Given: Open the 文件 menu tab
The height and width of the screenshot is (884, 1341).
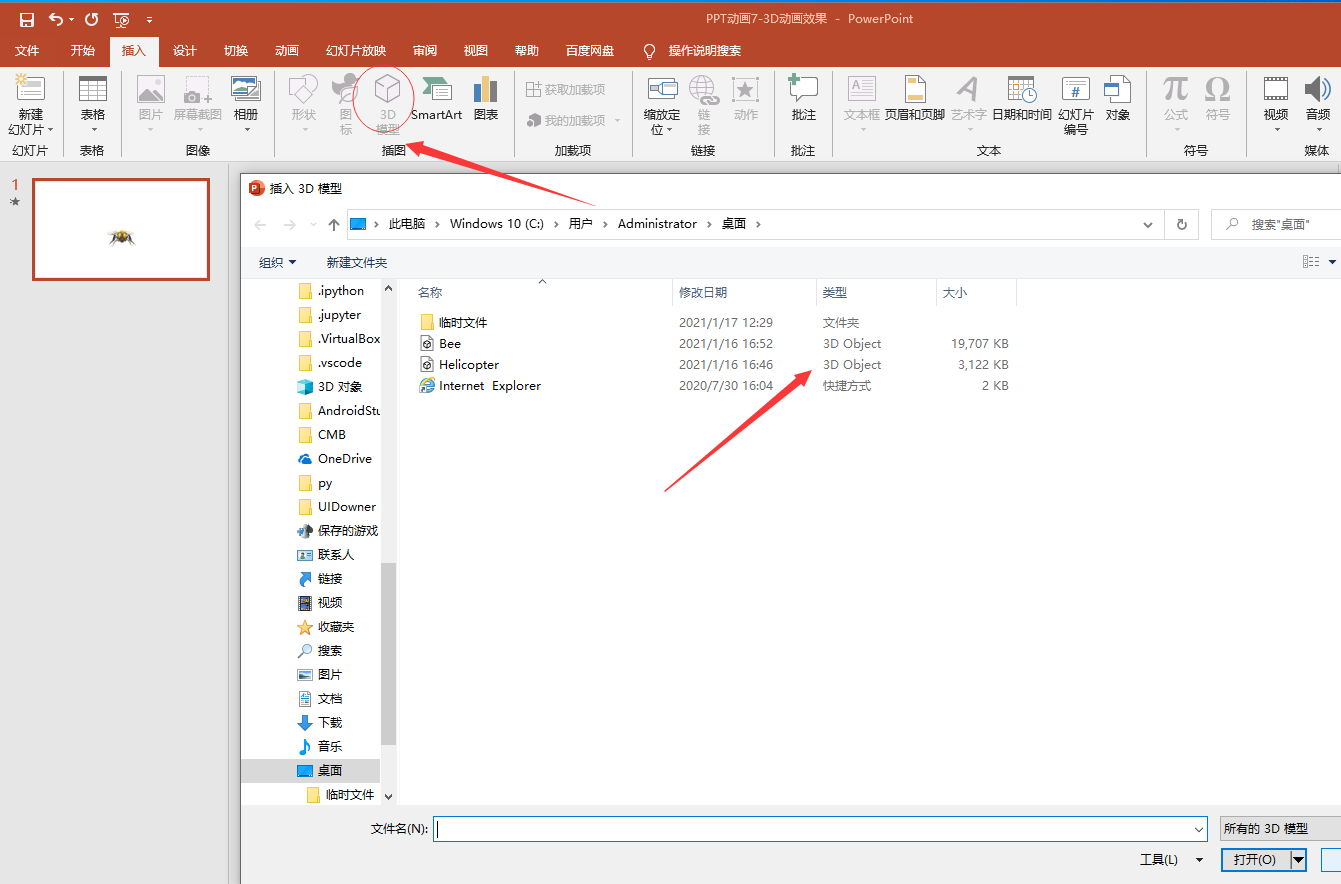Looking at the screenshot, I should tap(27, 51).
